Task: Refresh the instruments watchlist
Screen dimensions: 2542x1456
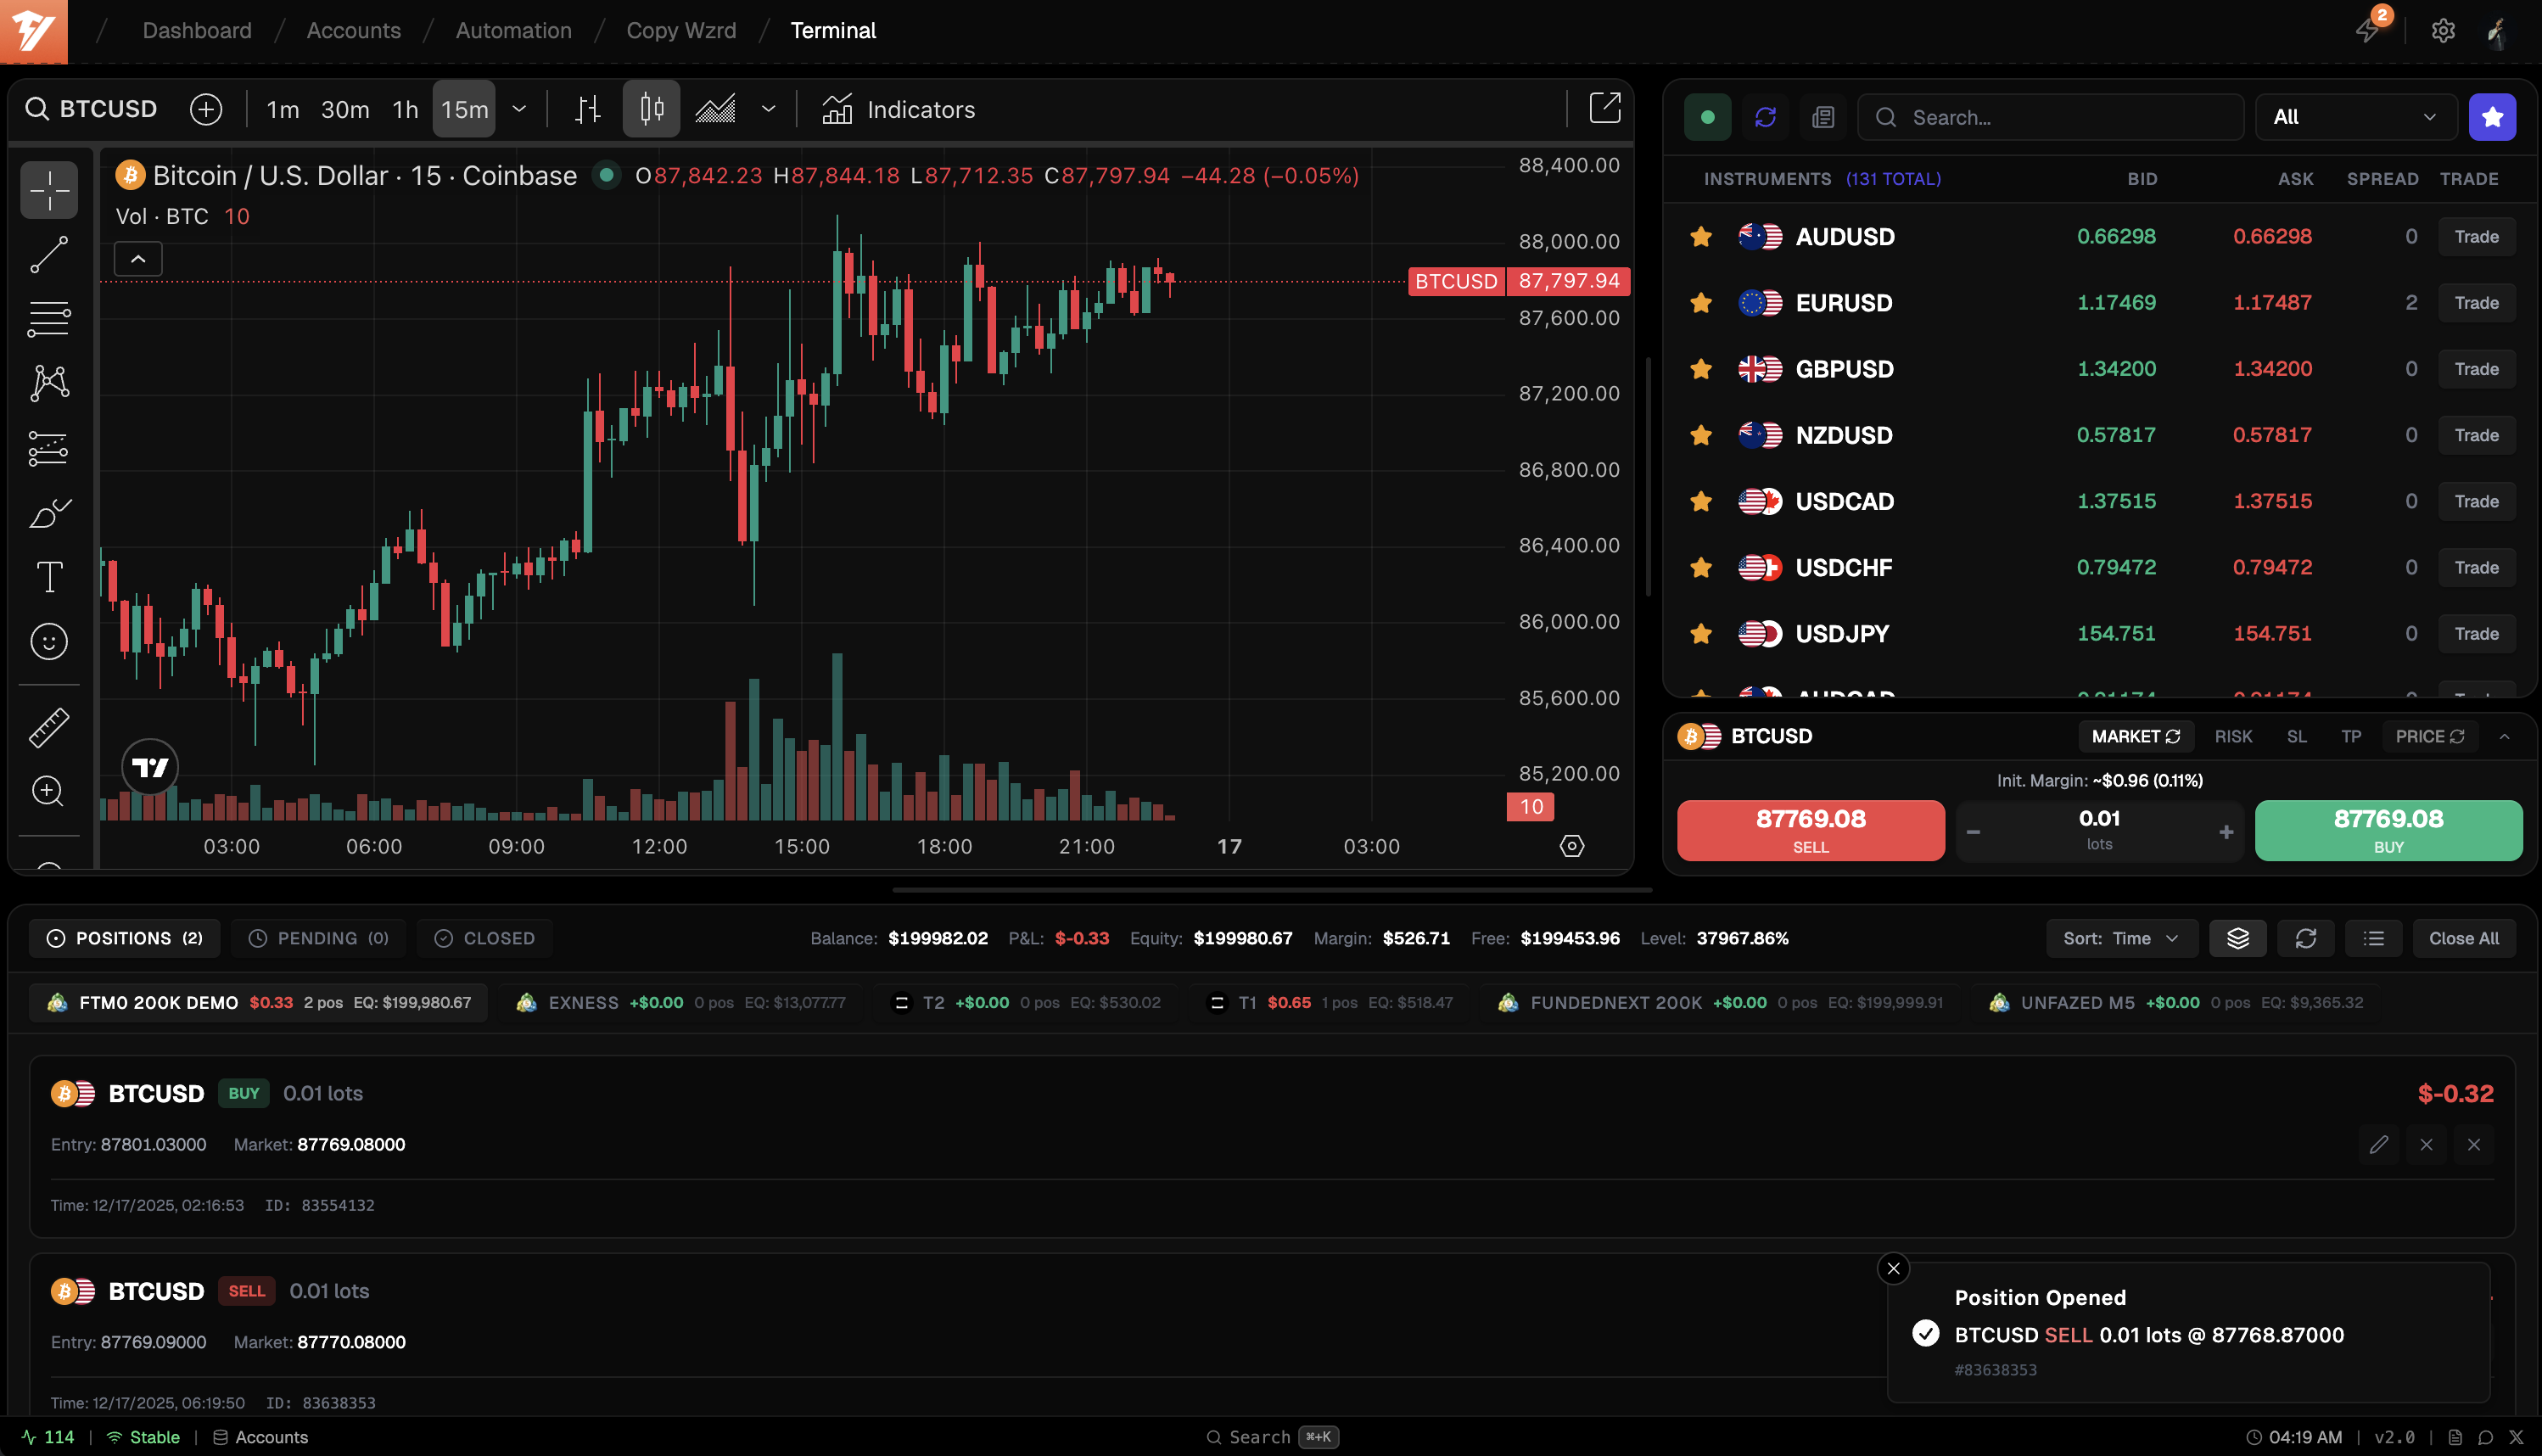Action: [x=1765, y=117]
